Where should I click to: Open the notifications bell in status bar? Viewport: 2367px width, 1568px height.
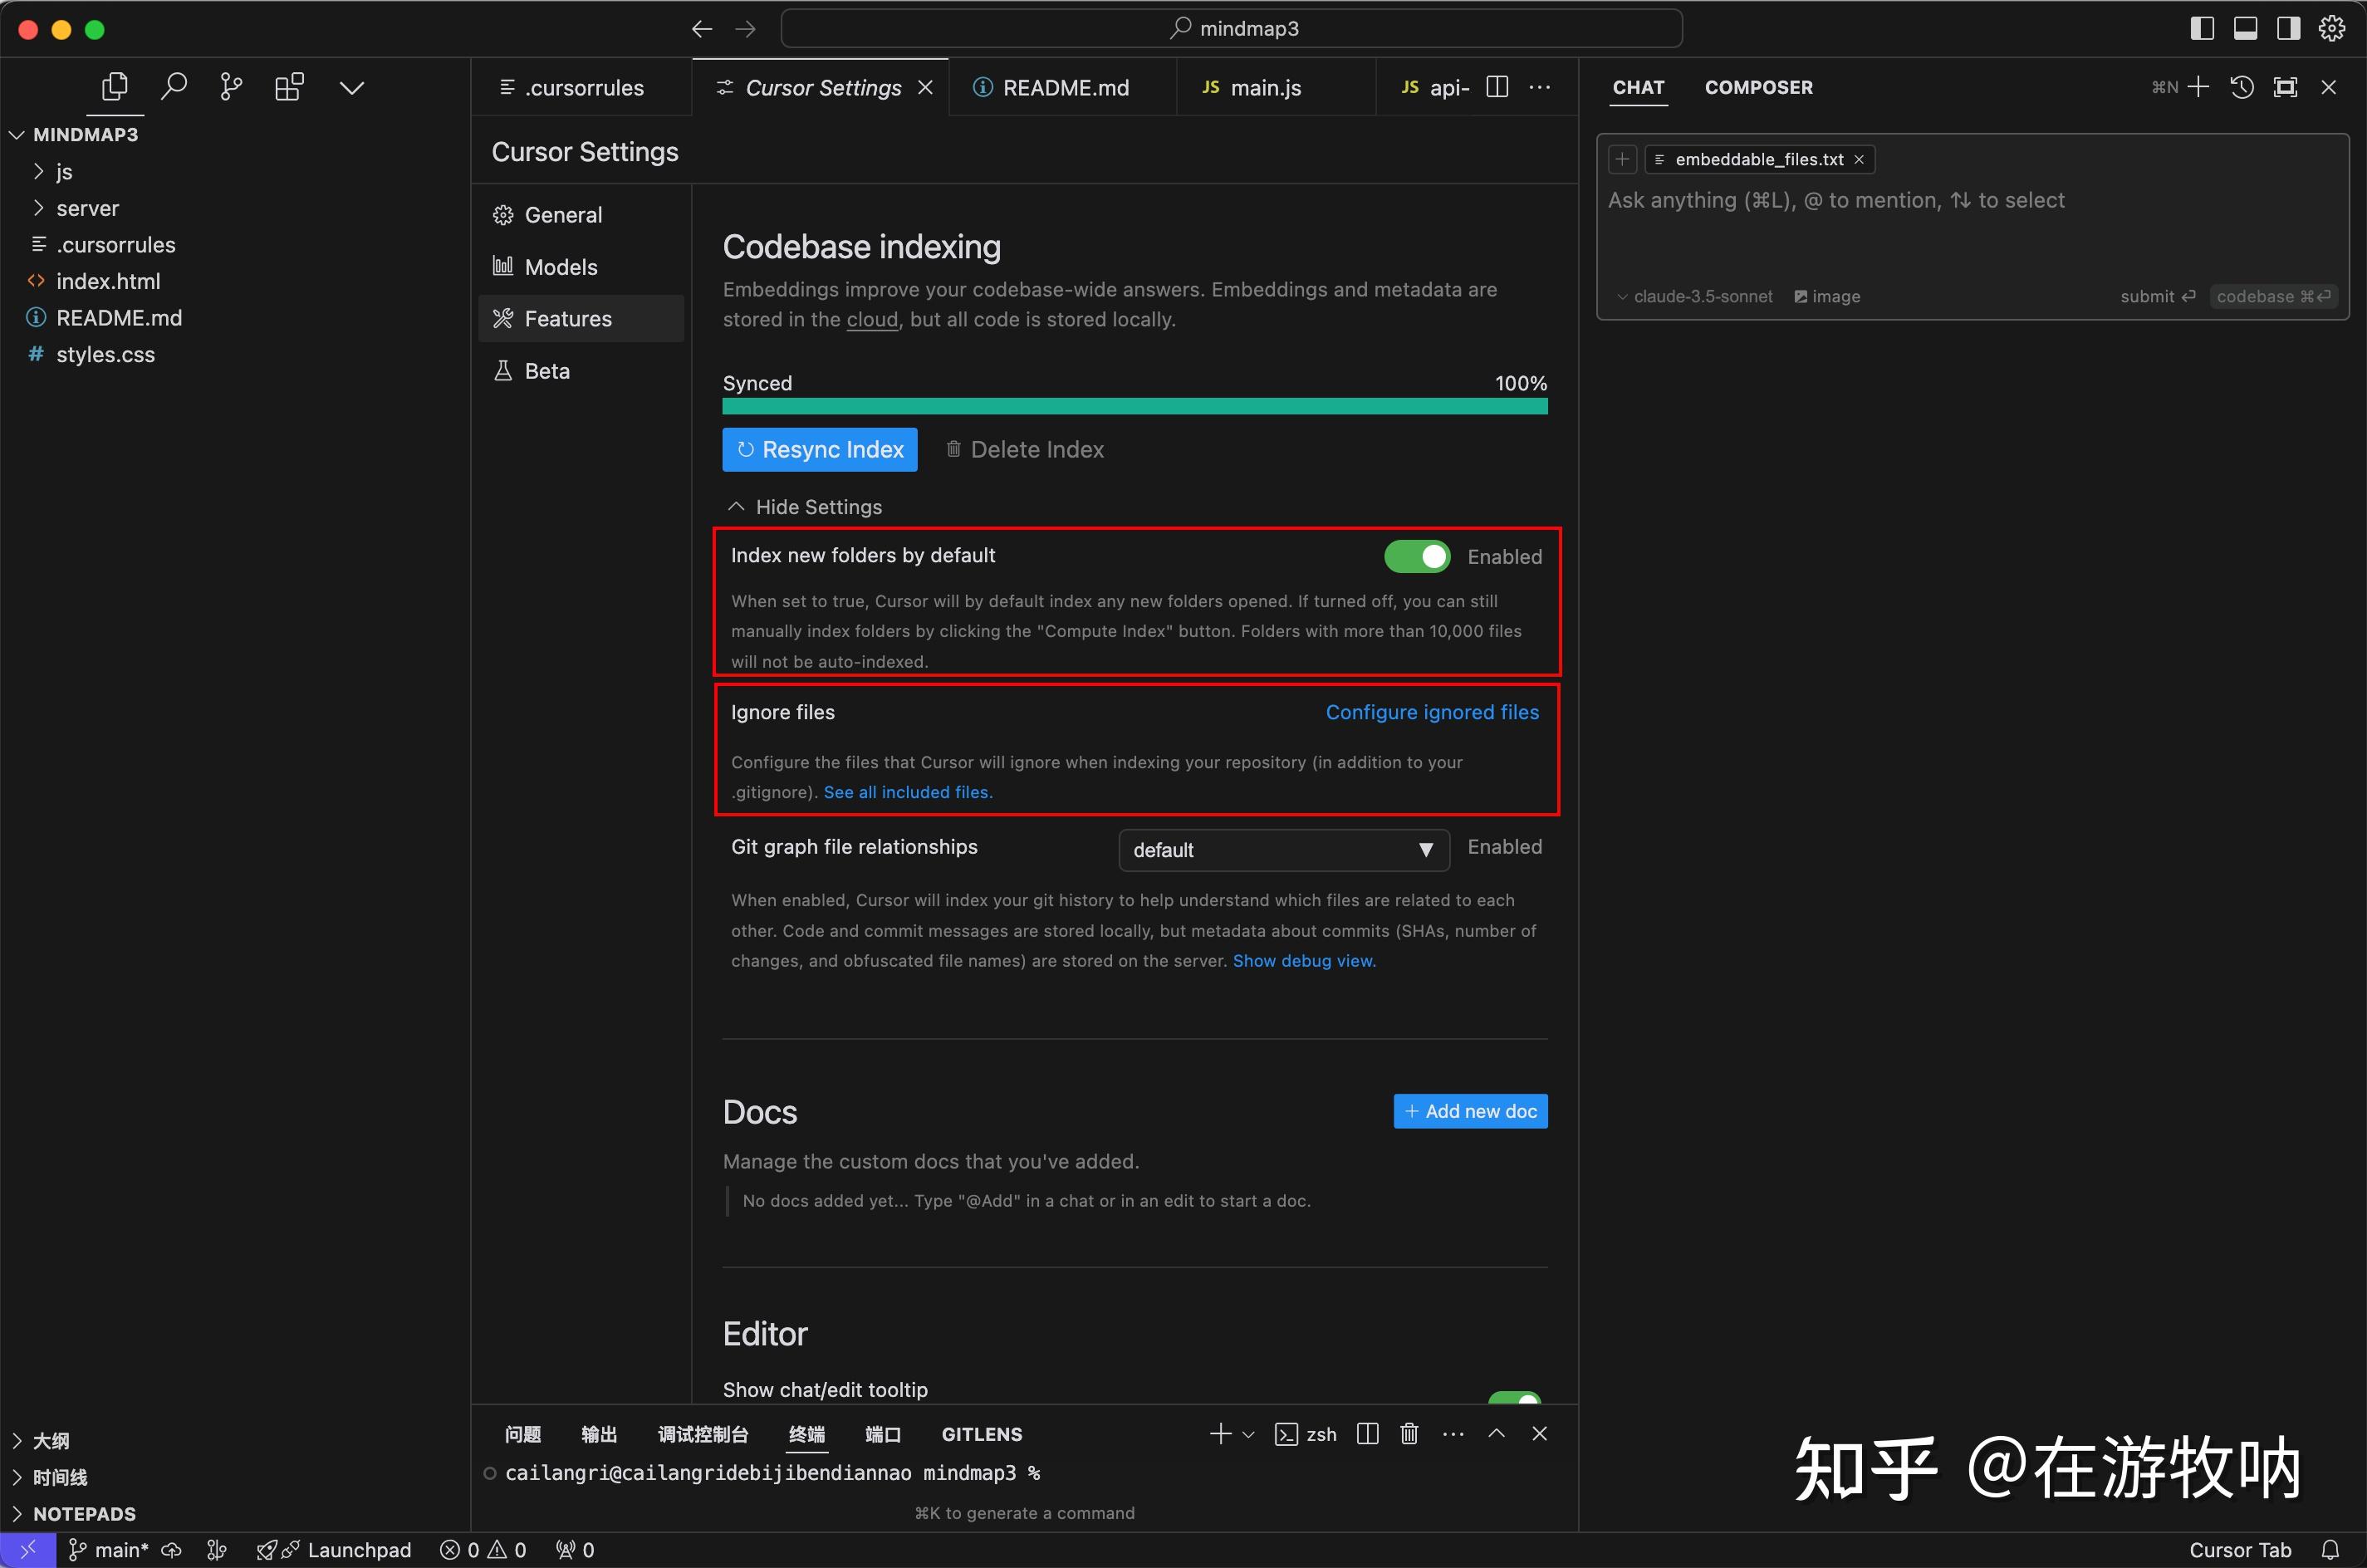click(2330, 1550)
